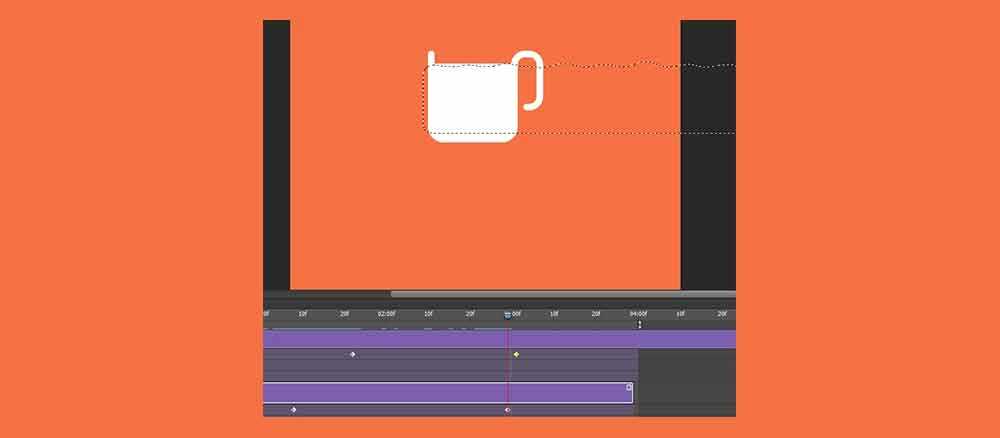Select the top purple video clip
Screen dimensions: 1000x438
[x=450, y=339]
